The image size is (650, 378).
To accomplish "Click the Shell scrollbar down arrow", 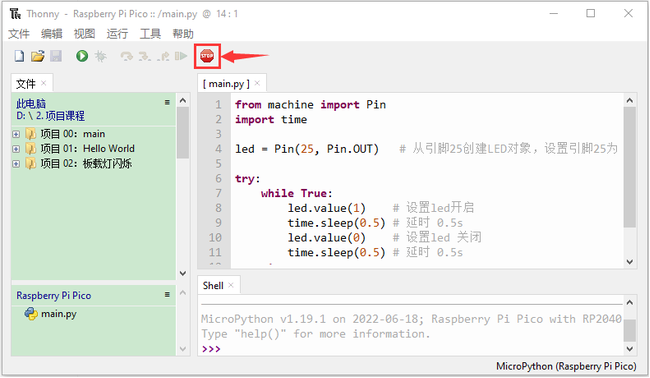I will click(x=629, y=349).
